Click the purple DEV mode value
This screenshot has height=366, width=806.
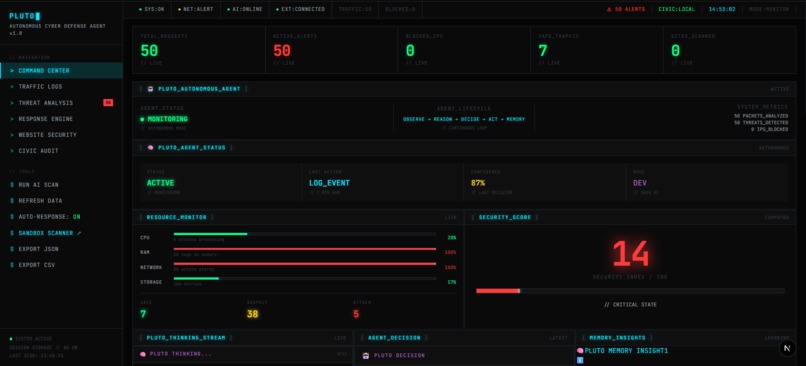639,183
